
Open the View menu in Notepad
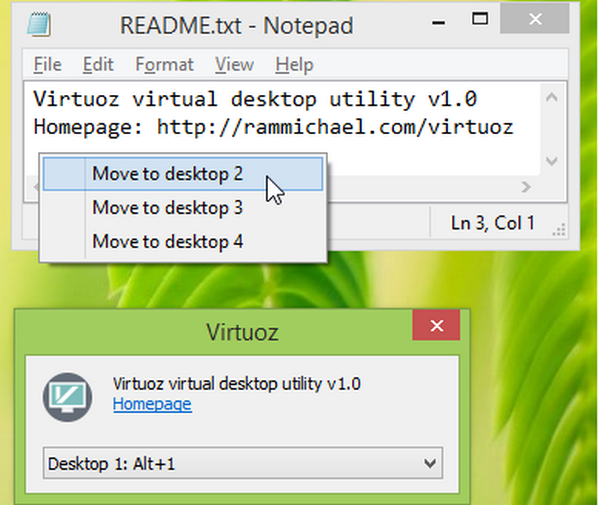pyautogui.click(x=234, y=64)
